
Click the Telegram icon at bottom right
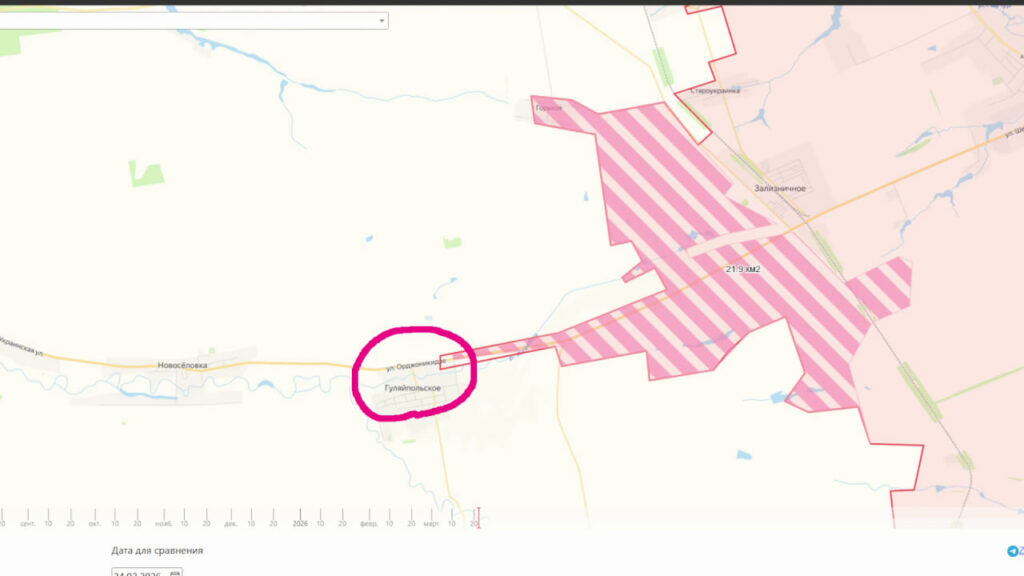pos(1013,551)
